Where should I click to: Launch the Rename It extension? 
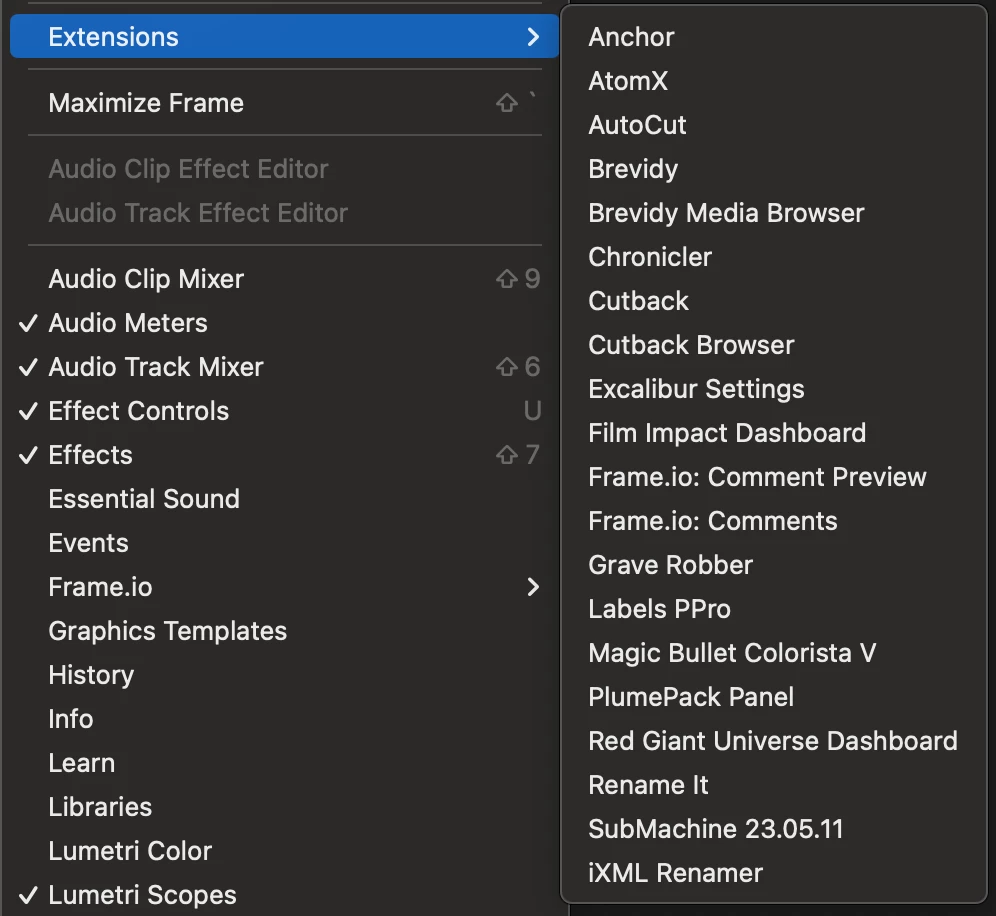click(774, 785)
